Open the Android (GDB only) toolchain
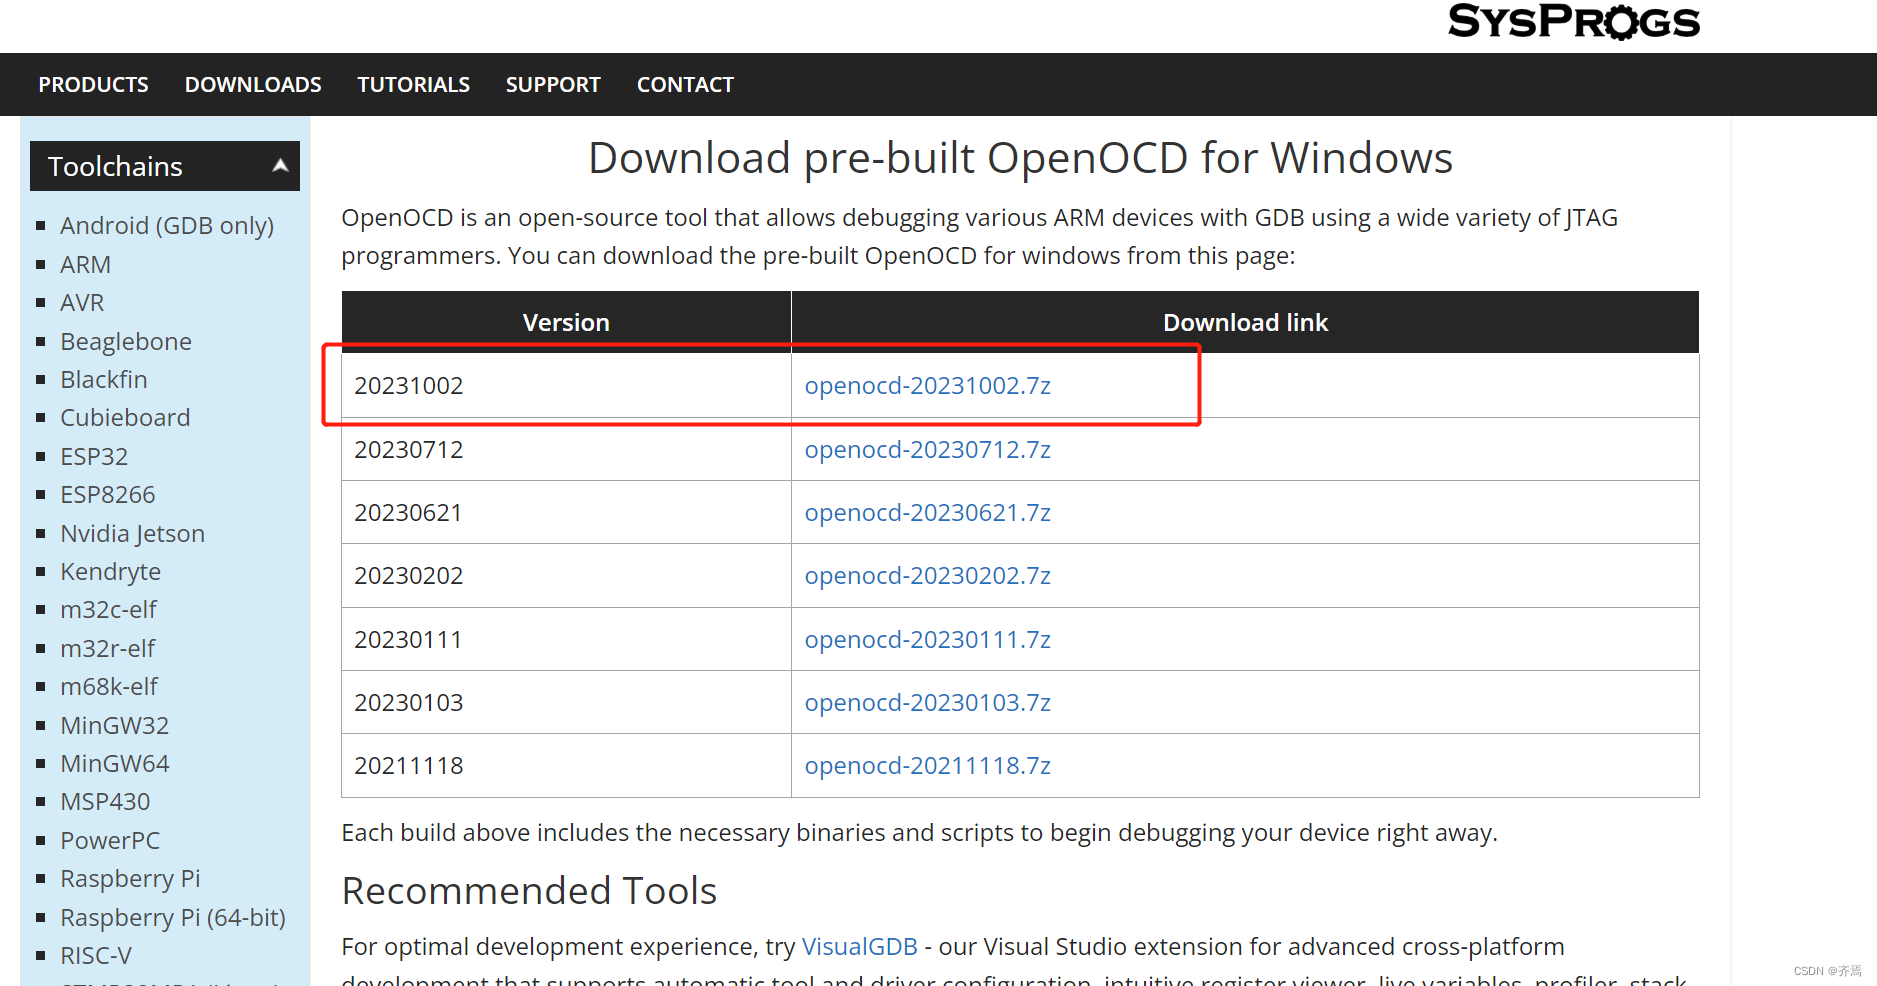Screen dimensions: 1877x986 pyautogui.click(x=167, y=226)
